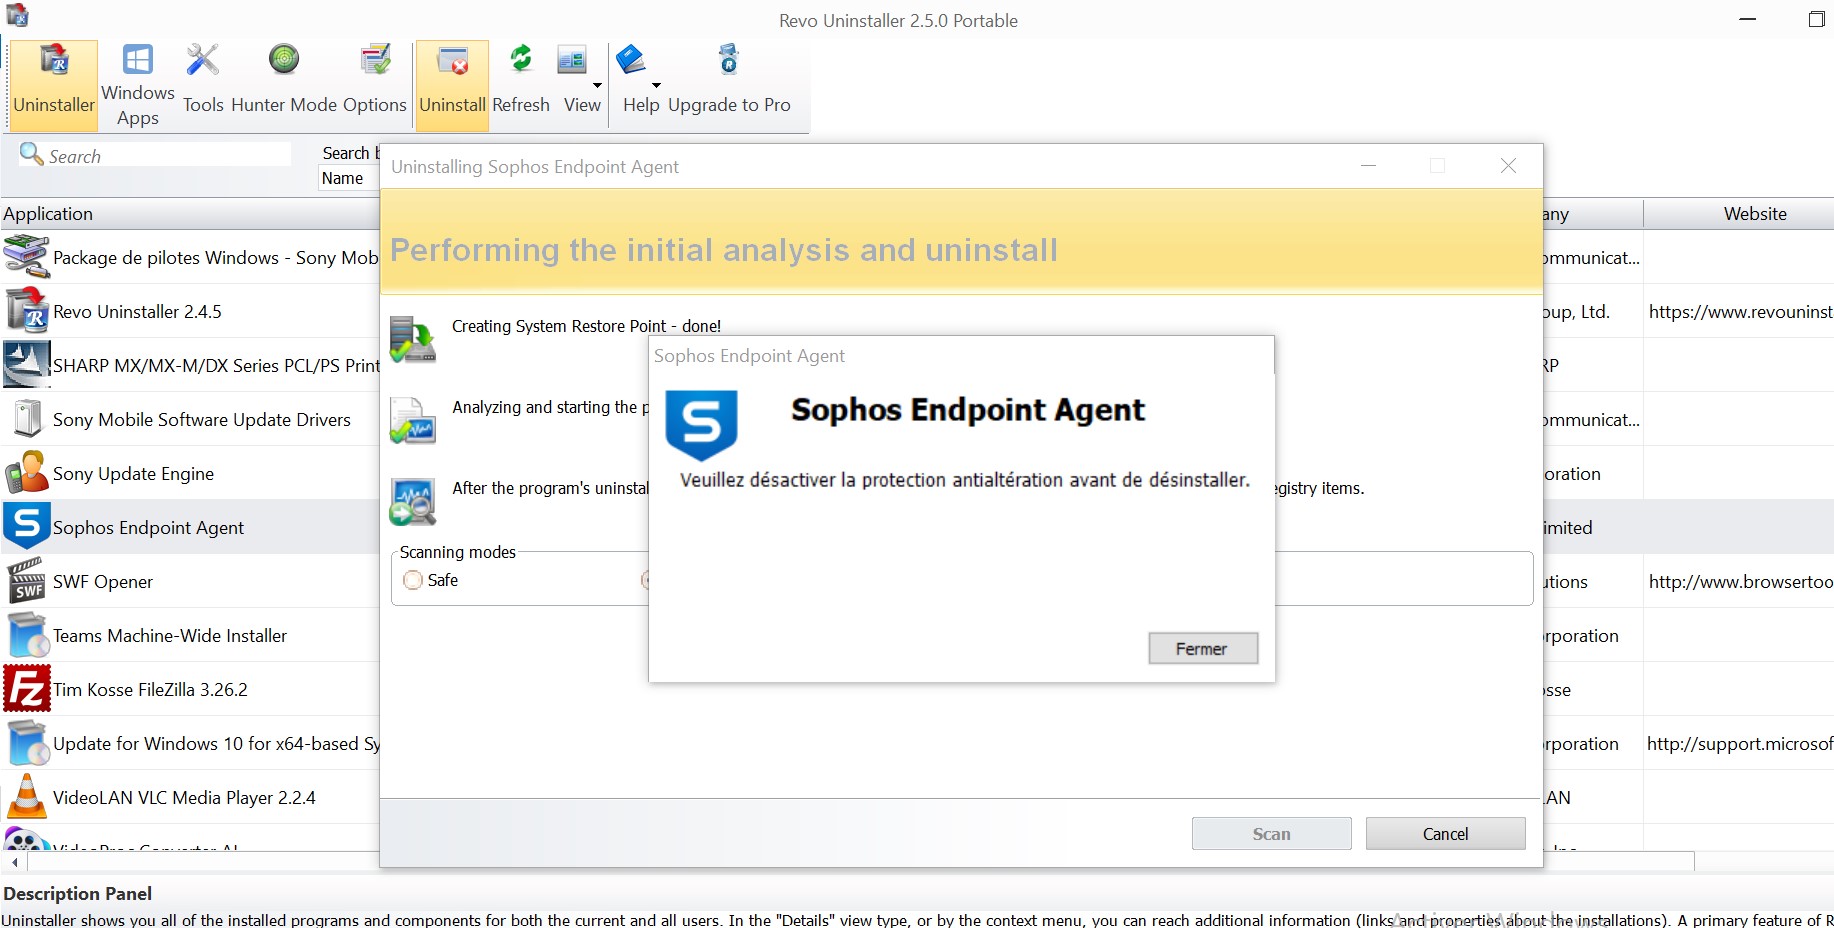Expand the Help dropdown arrow

point(656,85)
